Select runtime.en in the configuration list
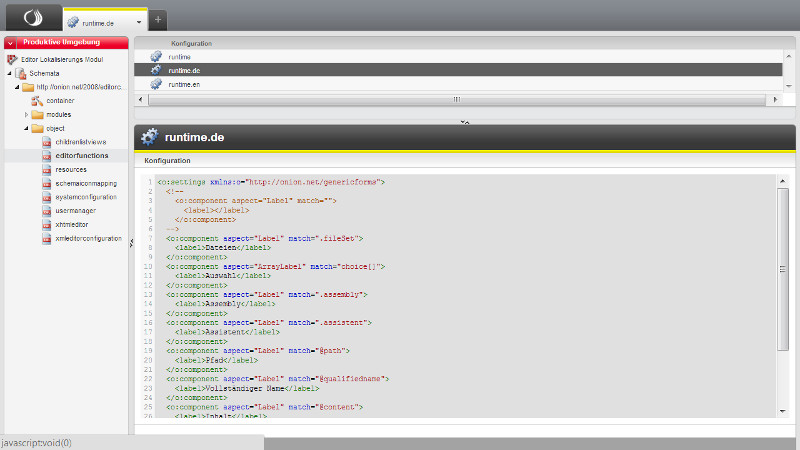Image resolution: width=800 pixels, height=450 pixels. 184,84
